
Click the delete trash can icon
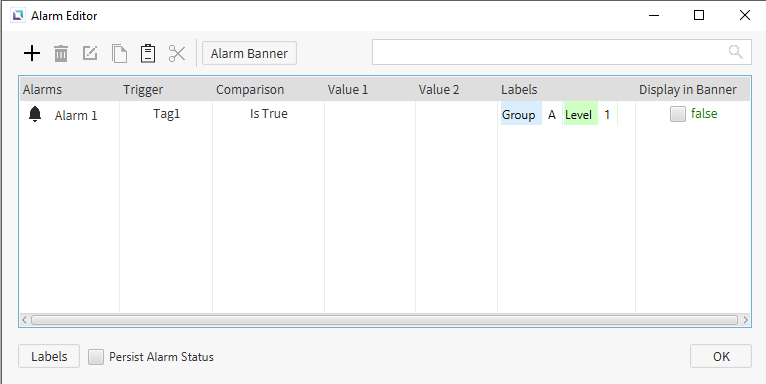pyautogui.click(x=61, y=53)
